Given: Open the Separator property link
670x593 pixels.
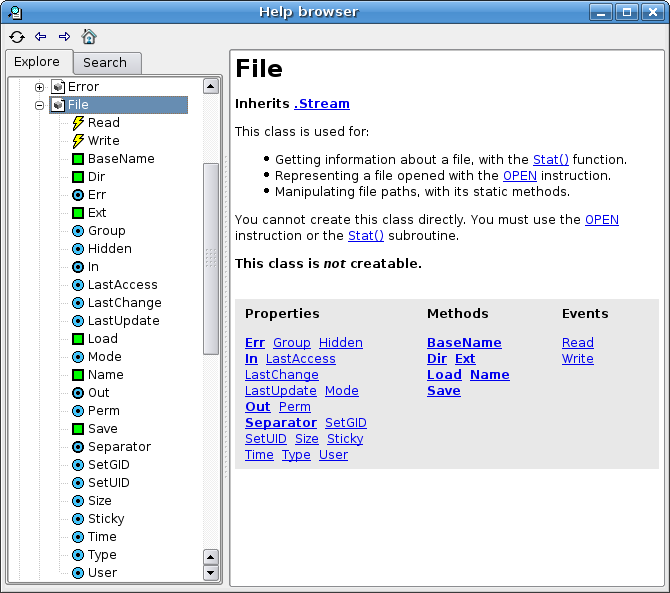Looking at the screenshot, I should pyautogui.click(x=281, y=423).
